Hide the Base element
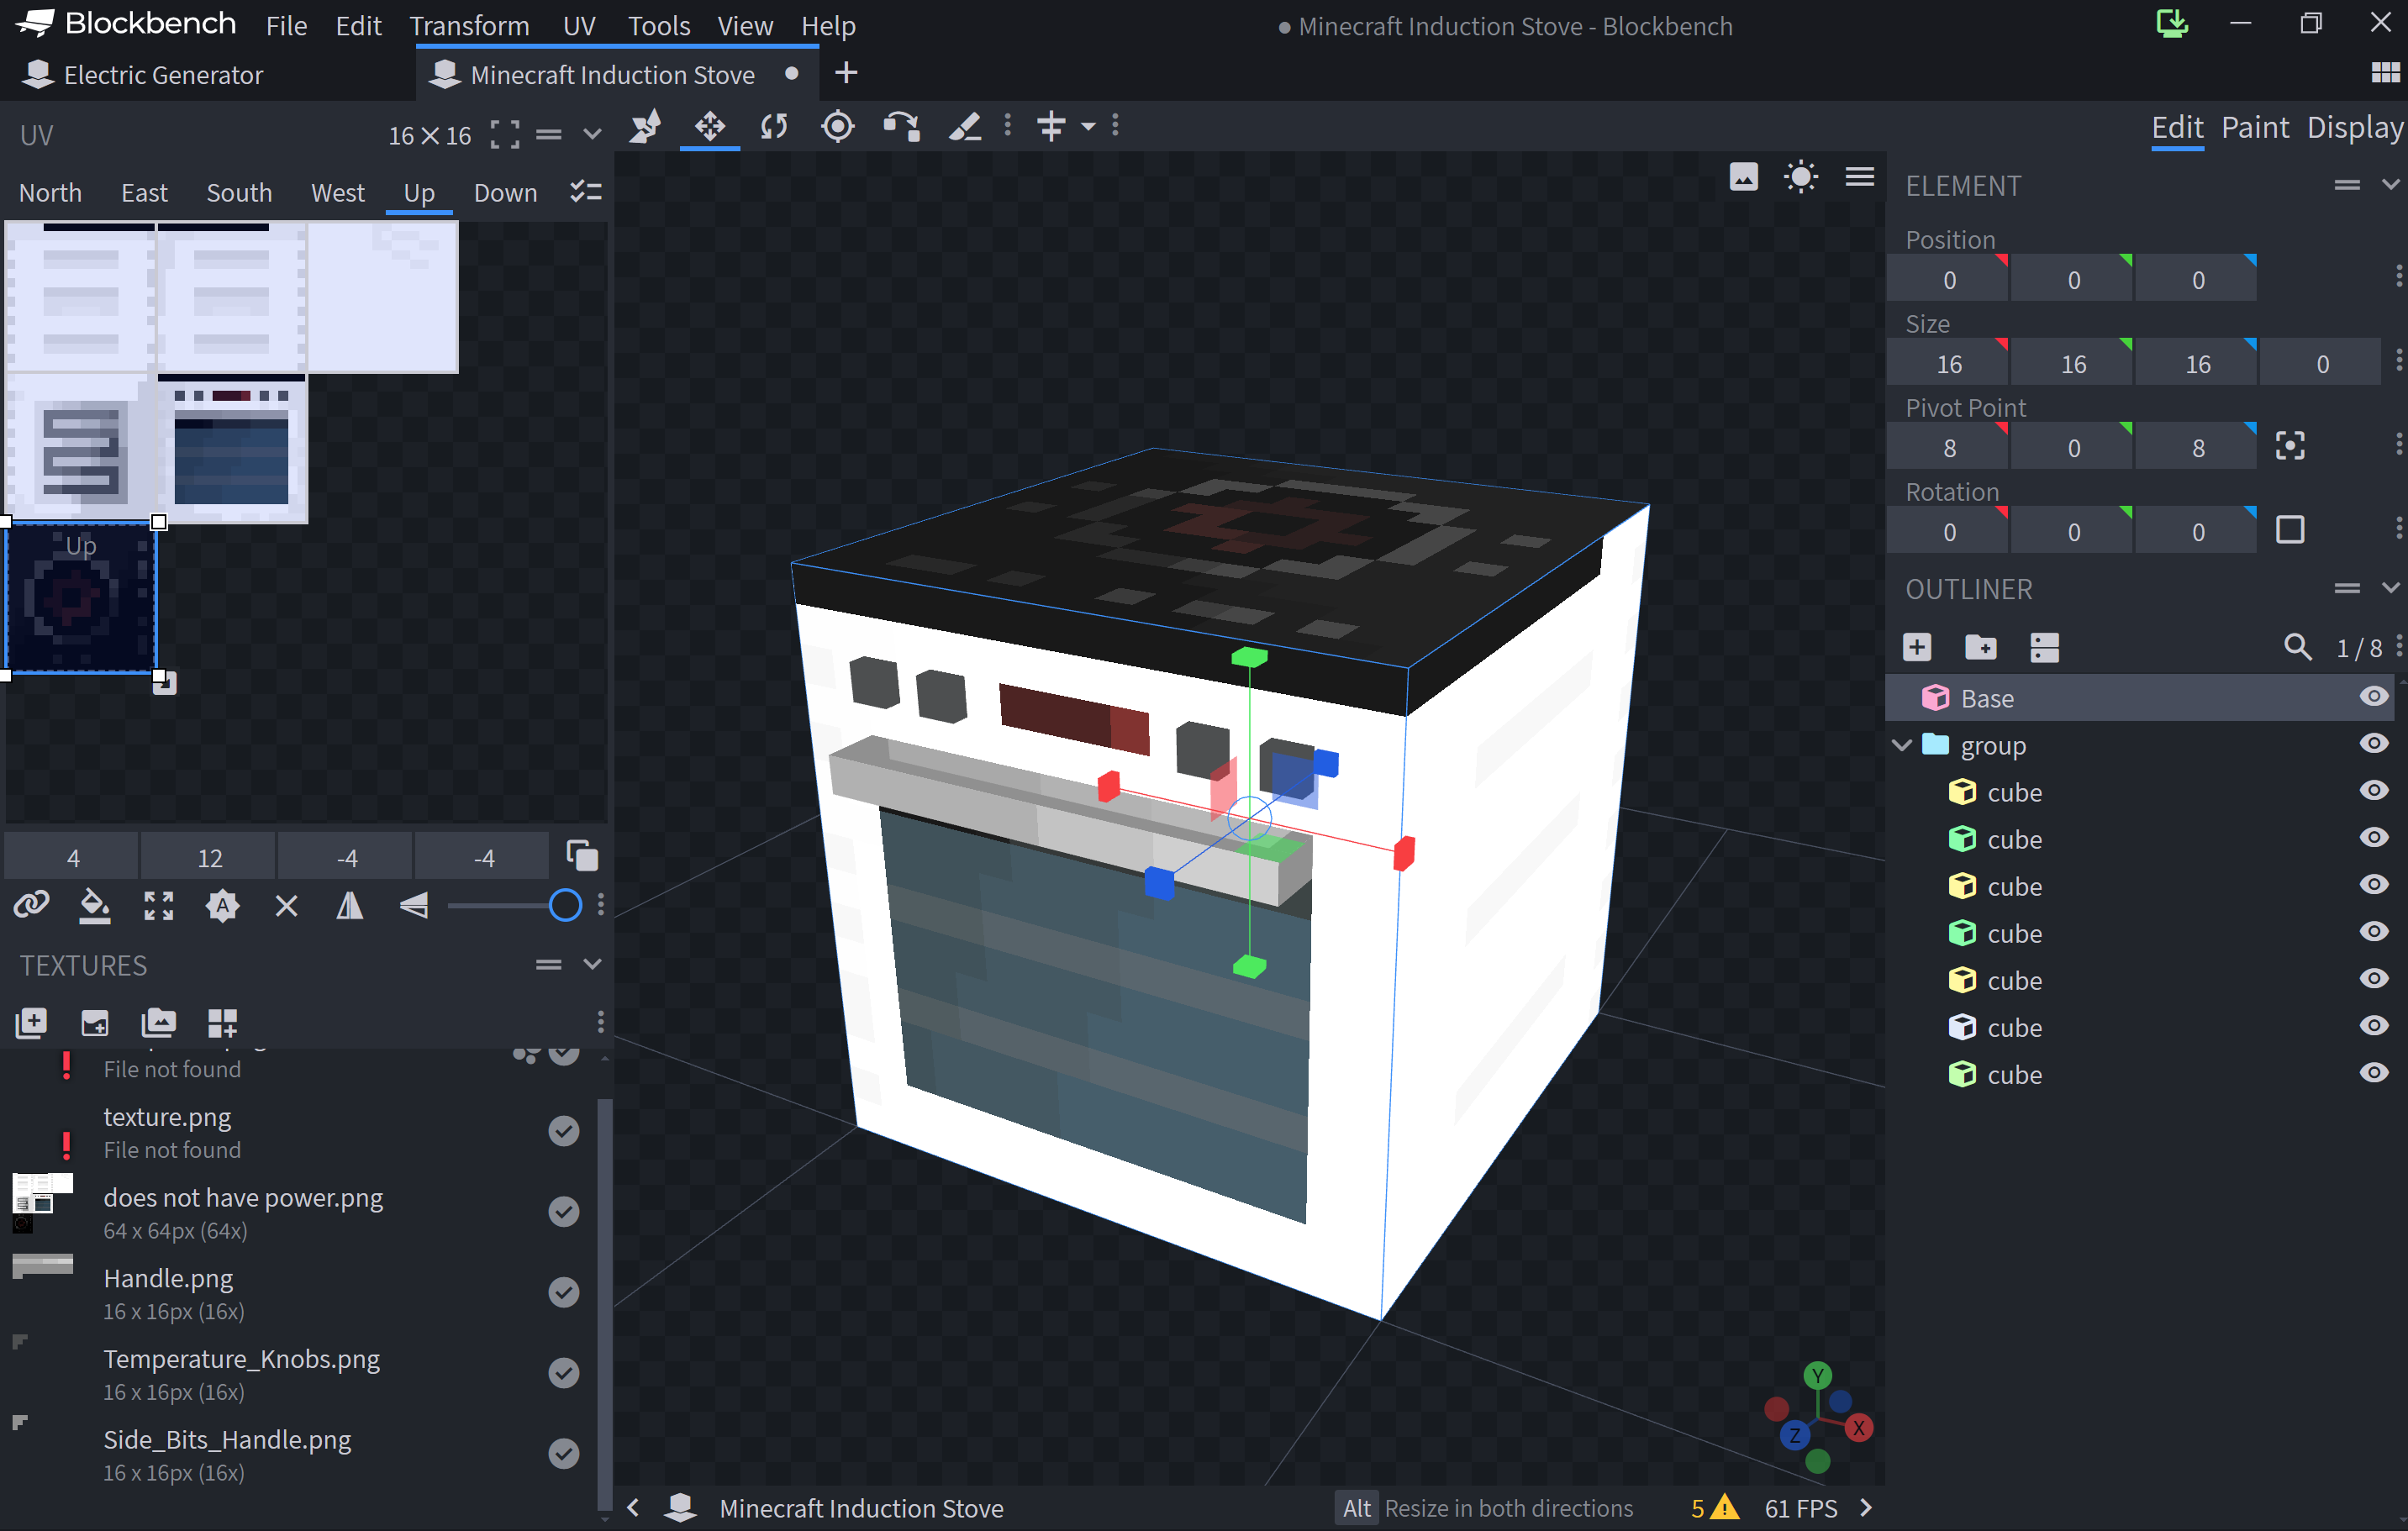The height and width of the screenshot is (1531, 2408). (2374, 697)
